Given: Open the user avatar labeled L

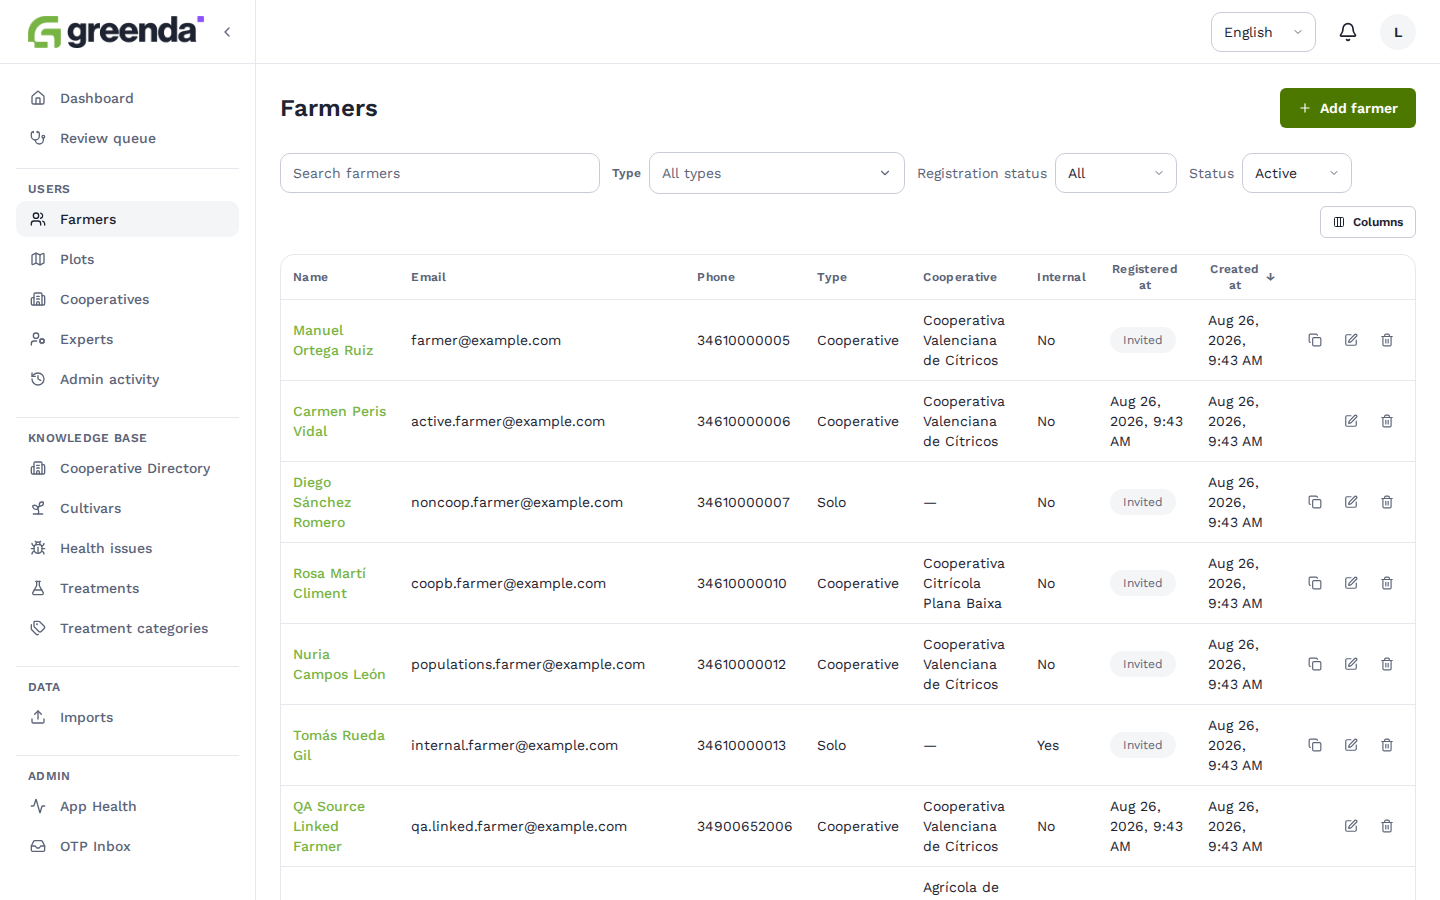Looking at the screenshot, I should pos(1398,32).
